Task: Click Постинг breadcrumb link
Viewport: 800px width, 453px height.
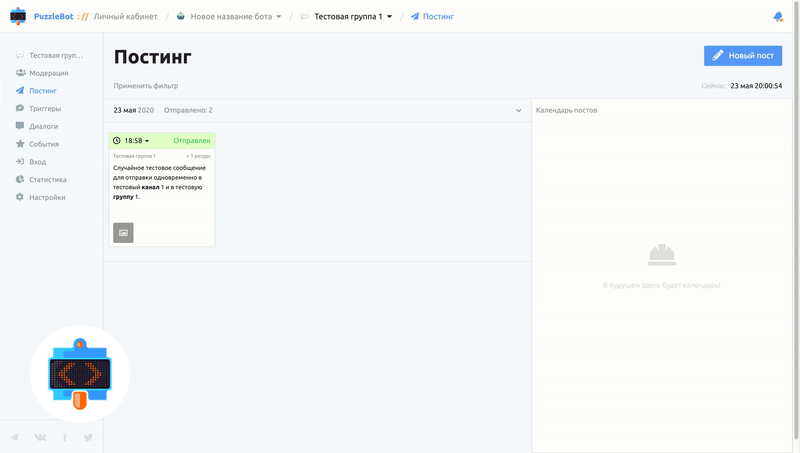Action: 438,16
